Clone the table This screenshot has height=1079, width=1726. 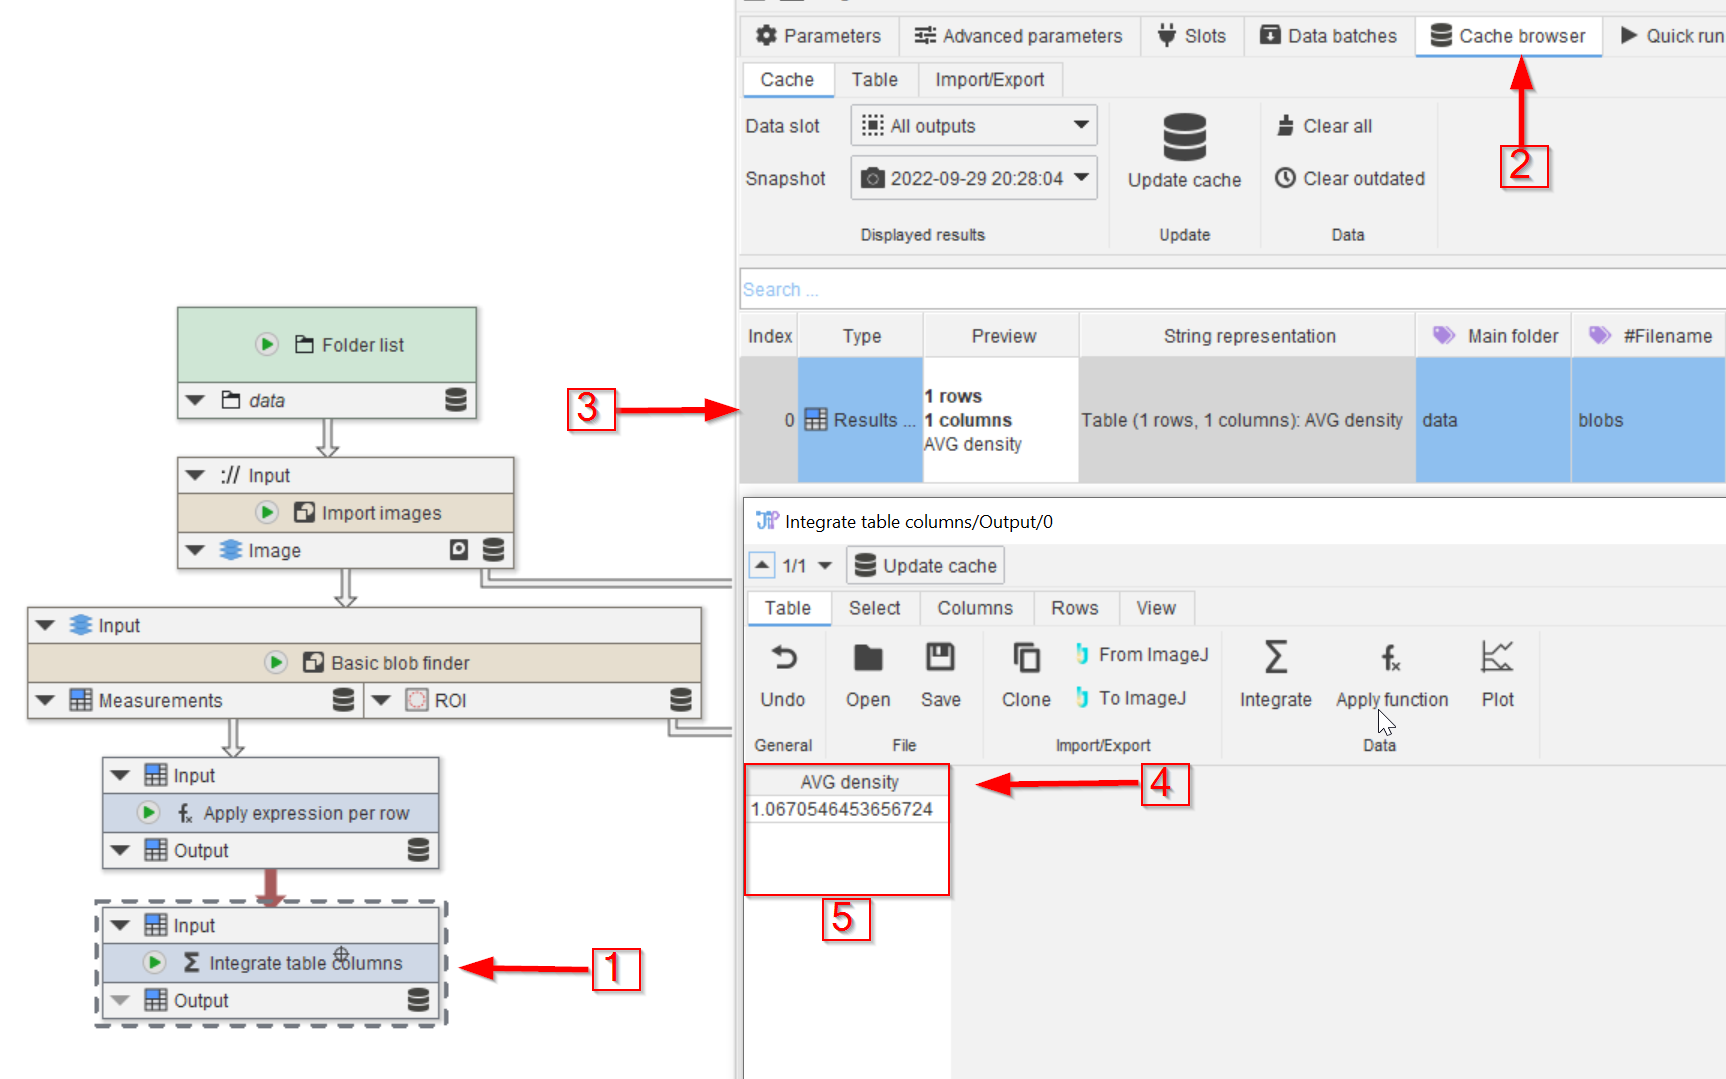[x=1026, y=658]
